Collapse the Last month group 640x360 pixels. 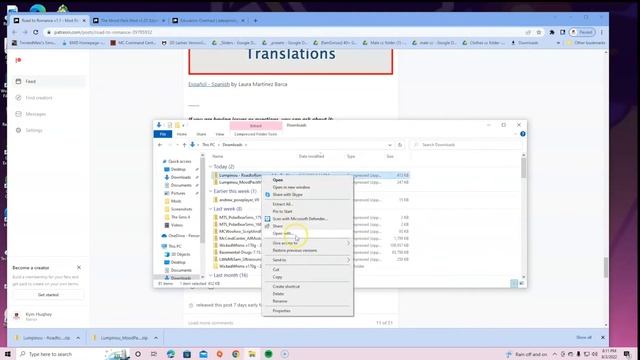pyautogui.click(x=211, y=276)
